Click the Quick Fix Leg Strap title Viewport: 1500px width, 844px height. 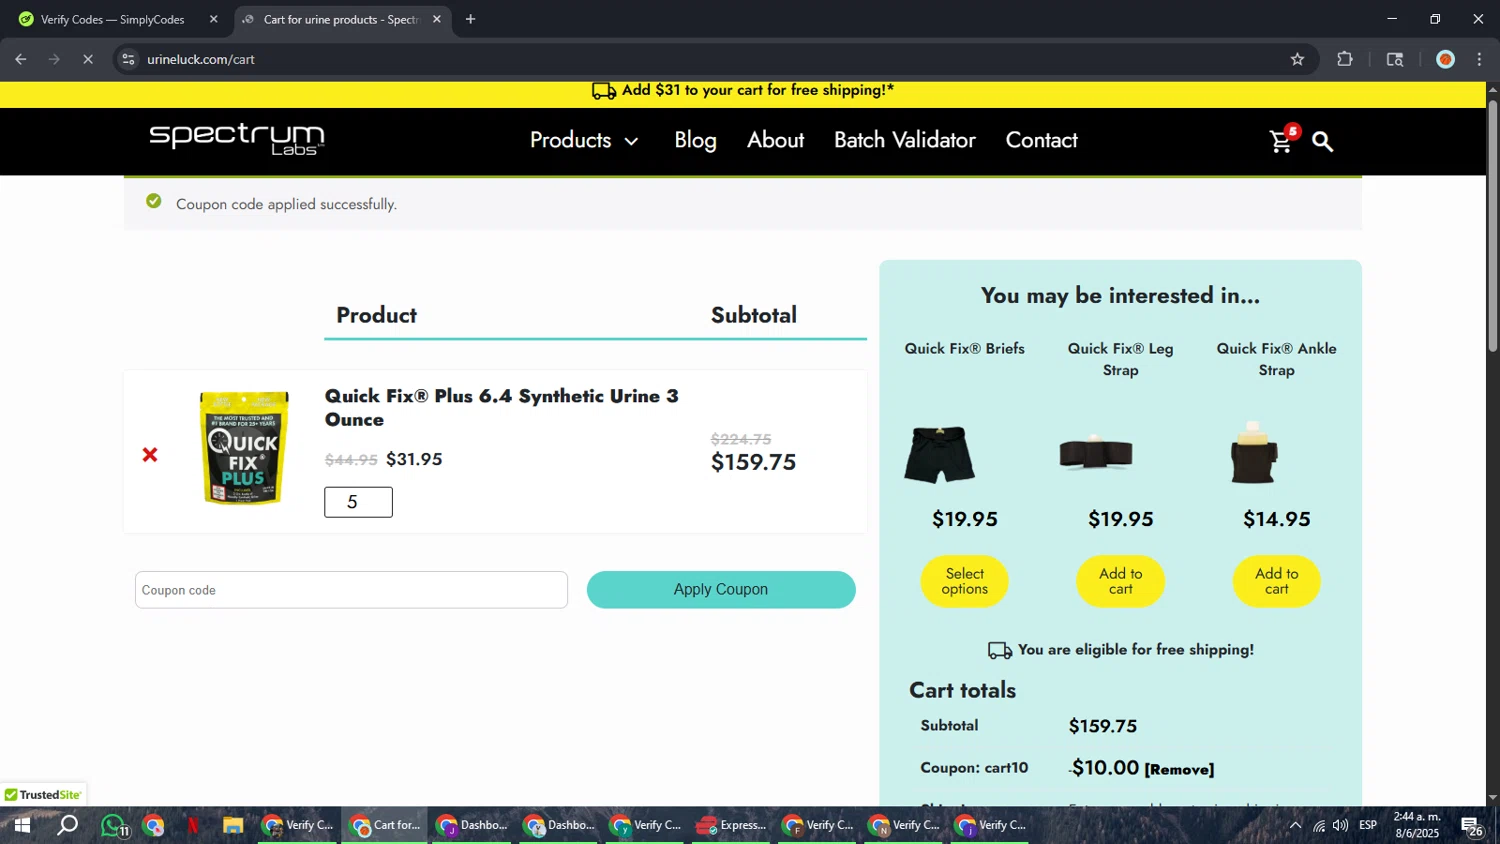(x=1120, y=359)
